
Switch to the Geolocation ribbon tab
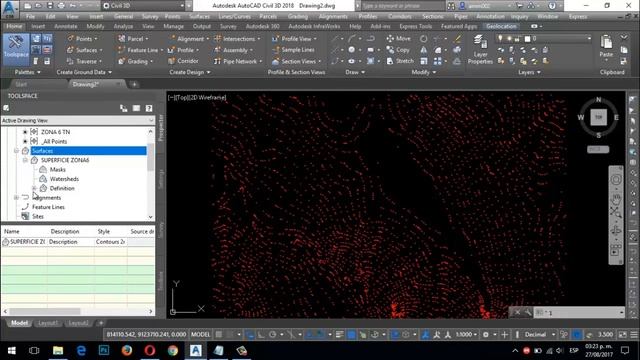click(501, 26)
